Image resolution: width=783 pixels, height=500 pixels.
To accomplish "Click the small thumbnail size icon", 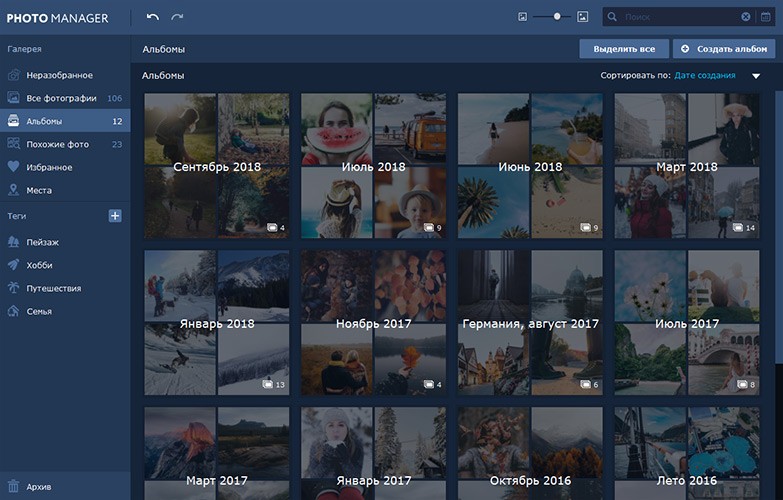I will point(522,17).
